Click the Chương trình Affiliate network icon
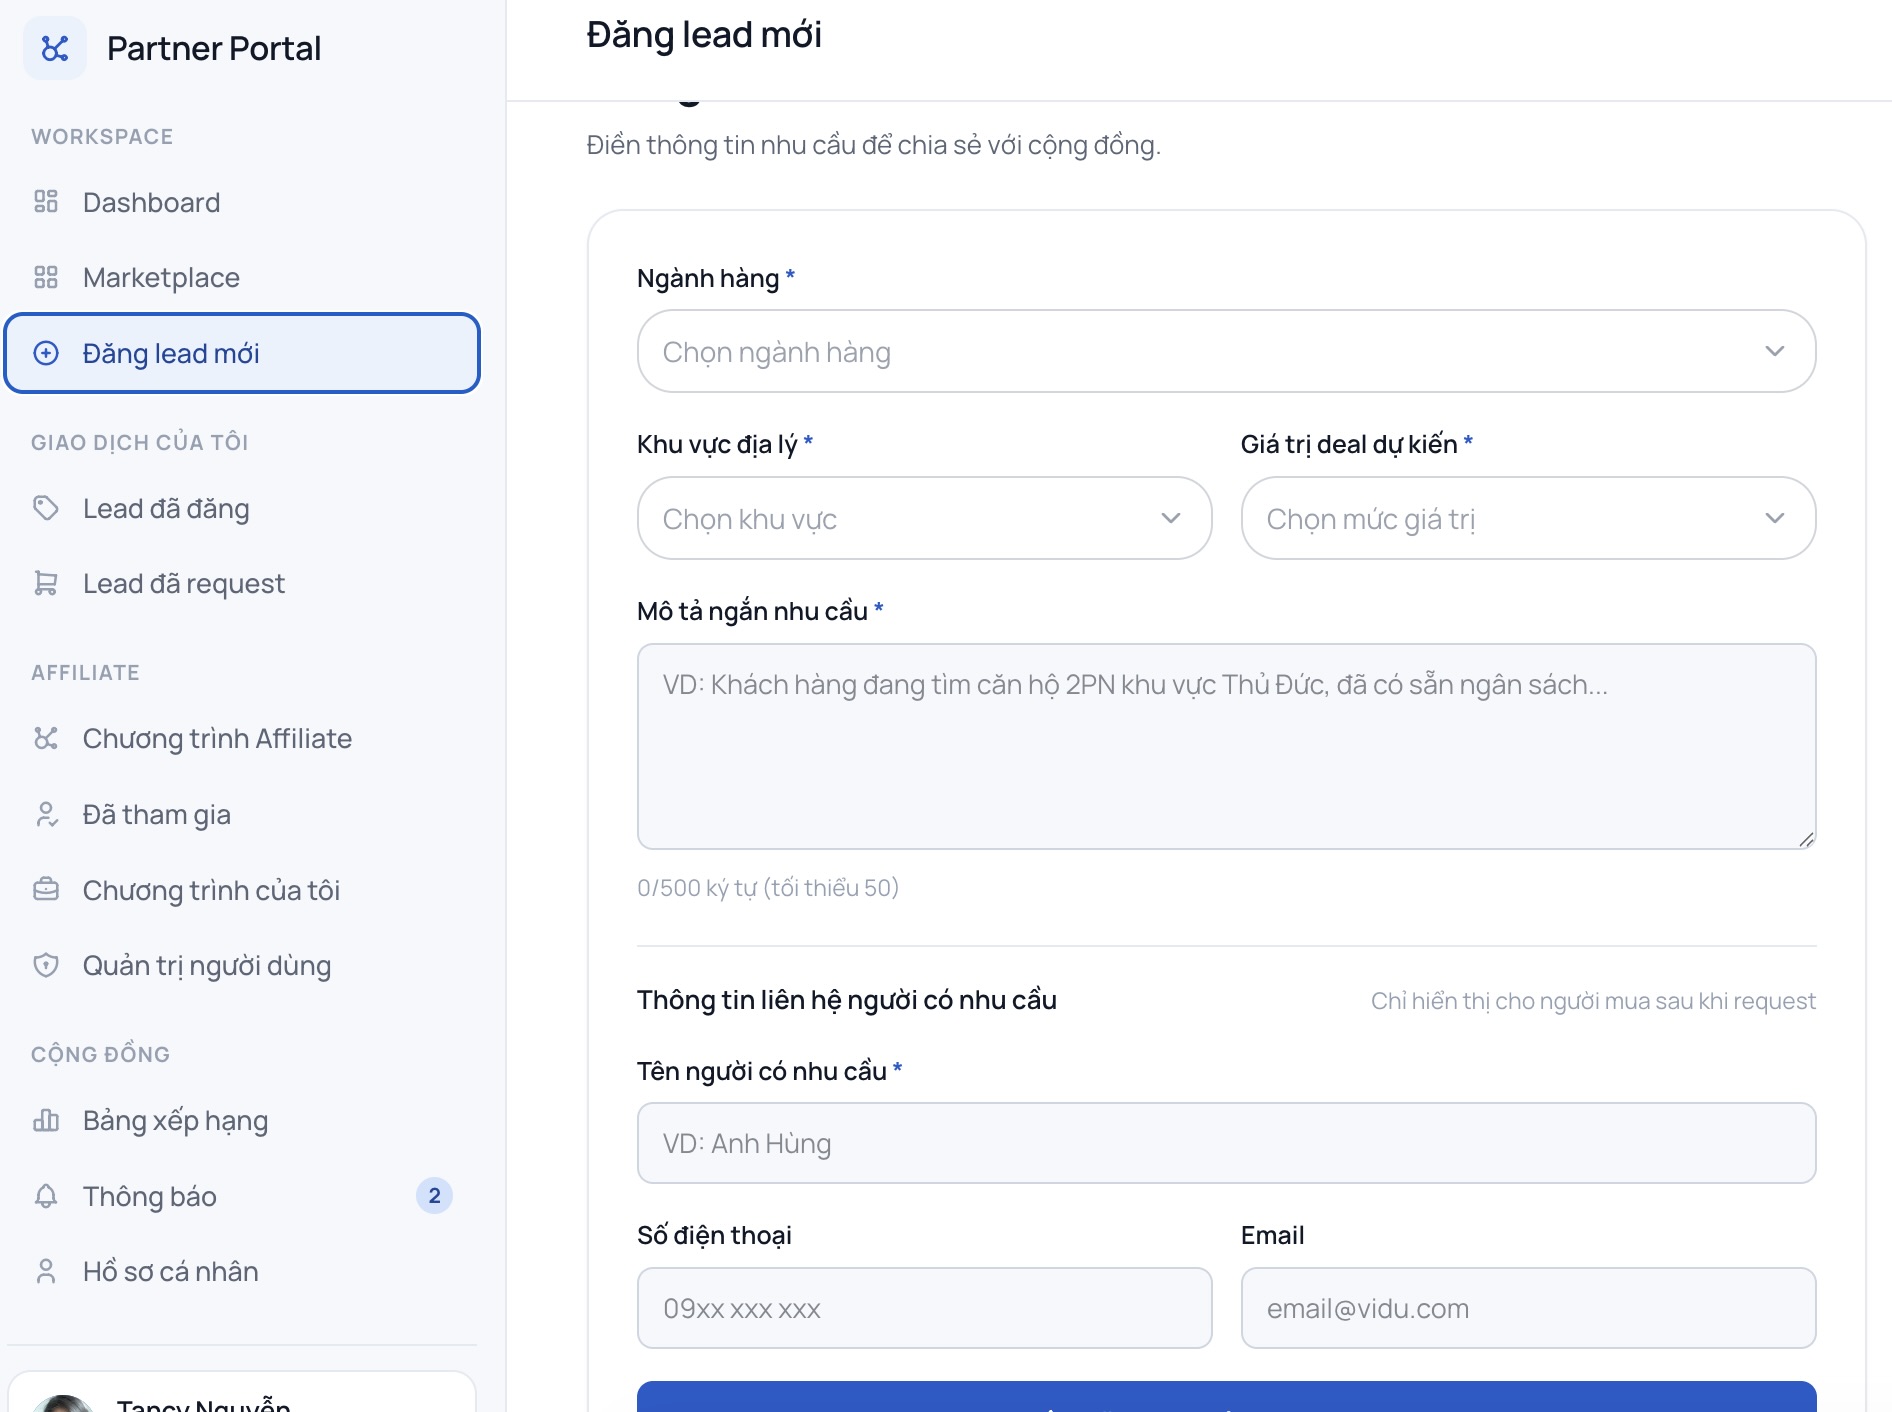The width and height of the screenshot is (1892, 1412). coord(46,738)
